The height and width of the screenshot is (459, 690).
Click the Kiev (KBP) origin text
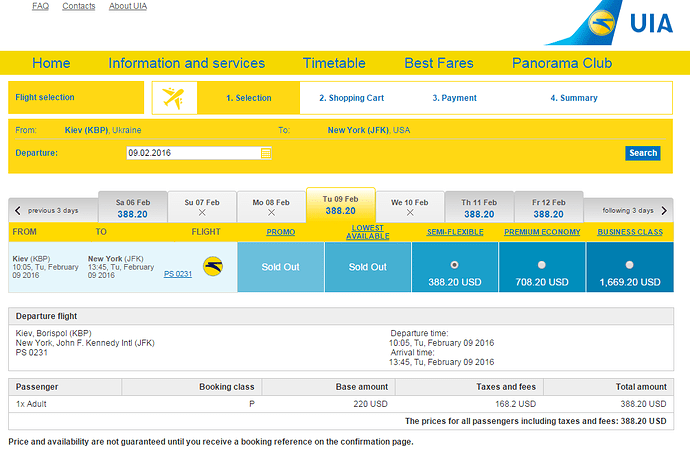click(86, 130)
